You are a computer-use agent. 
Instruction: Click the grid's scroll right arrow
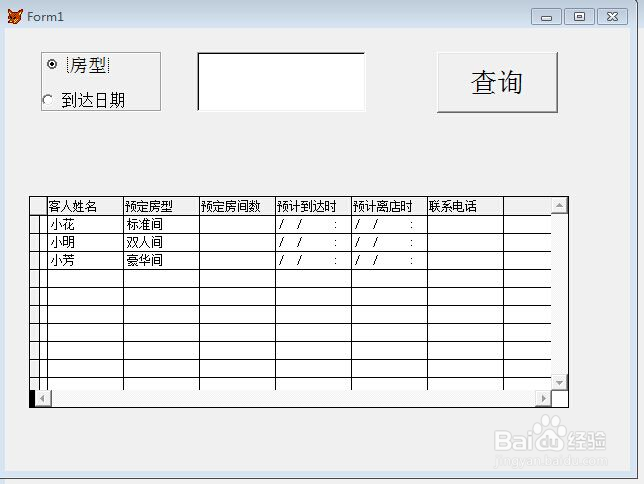543,398
